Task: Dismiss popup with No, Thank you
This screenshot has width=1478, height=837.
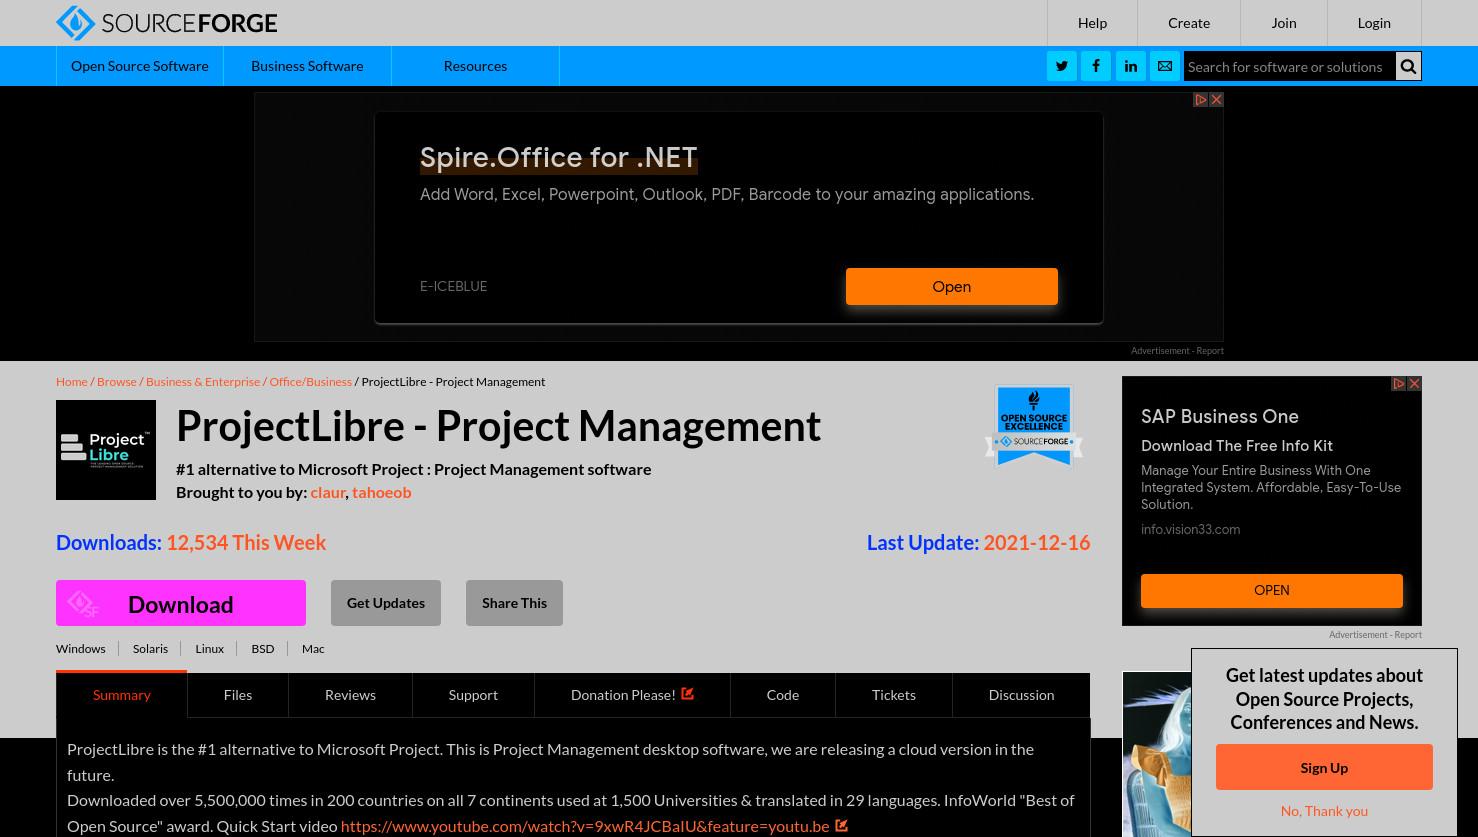Action: pos(1324,811)
